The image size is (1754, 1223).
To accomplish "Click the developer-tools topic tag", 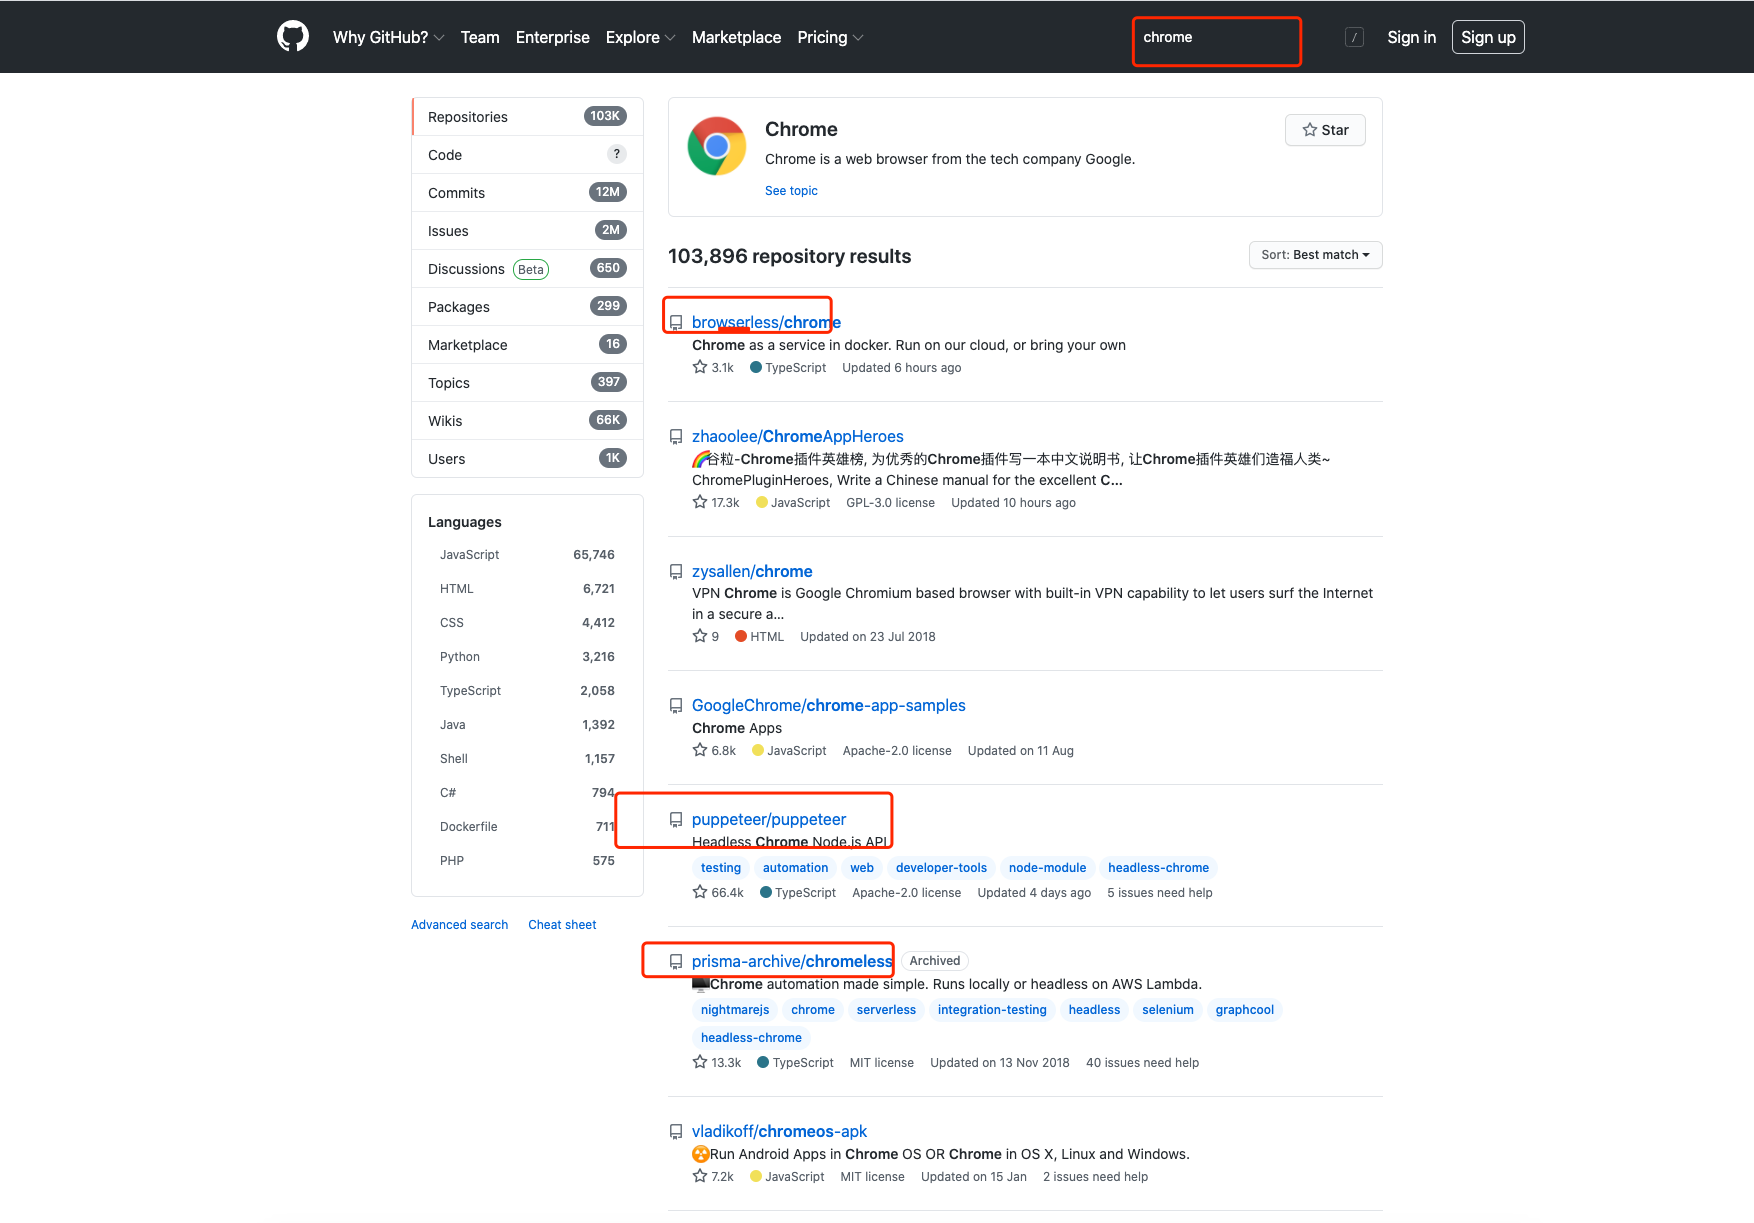I will coord(941,868).
